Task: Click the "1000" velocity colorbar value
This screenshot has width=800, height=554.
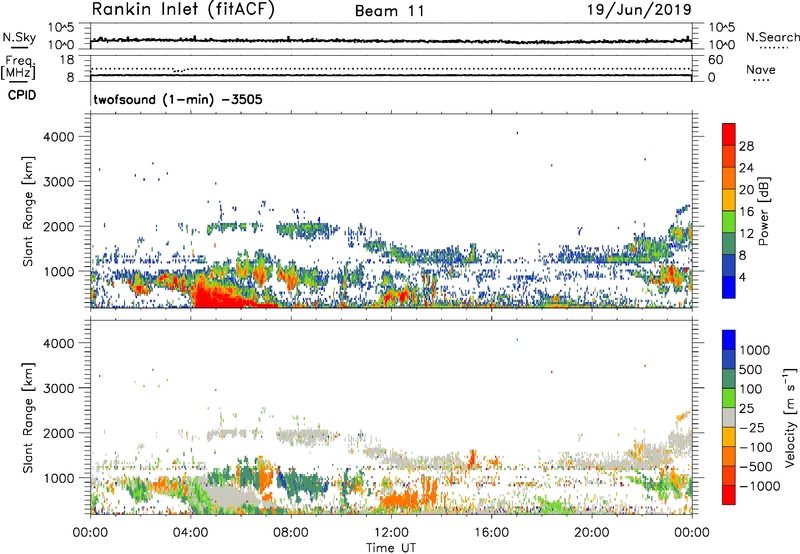Action: point(755,350)
